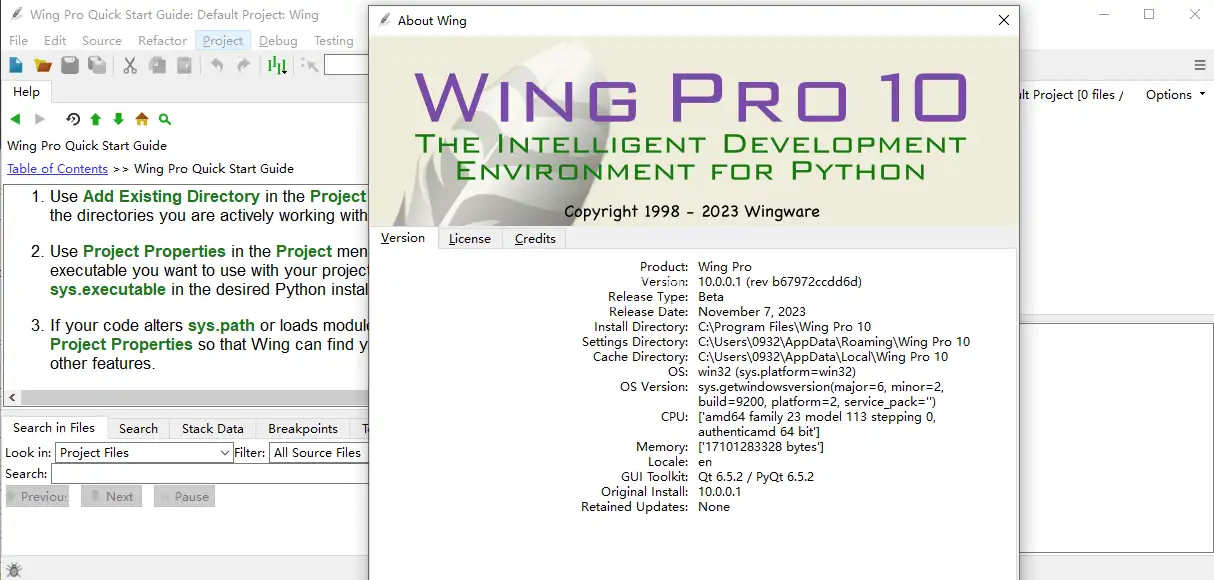Click the 'Beta' release type value
This screenshot has height=580, width=1214.
(711, 297)
